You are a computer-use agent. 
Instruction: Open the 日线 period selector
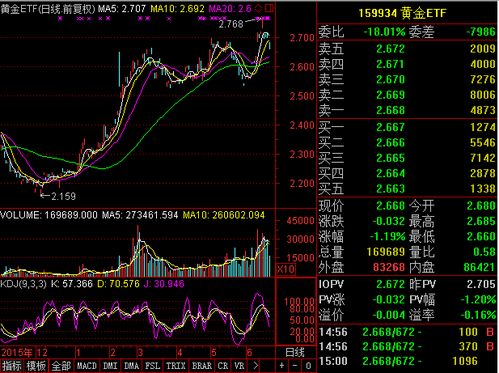295,352
